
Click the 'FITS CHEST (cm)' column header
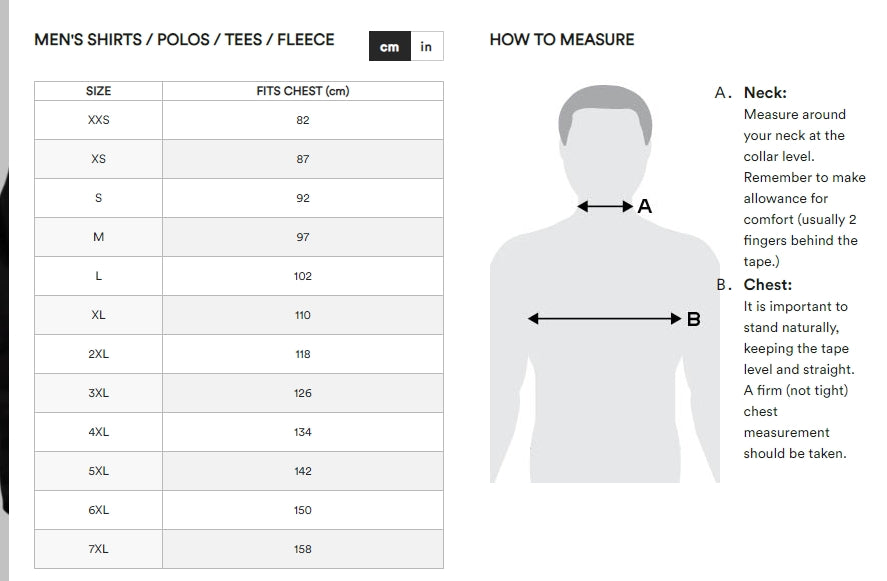(x=303, y=91)
